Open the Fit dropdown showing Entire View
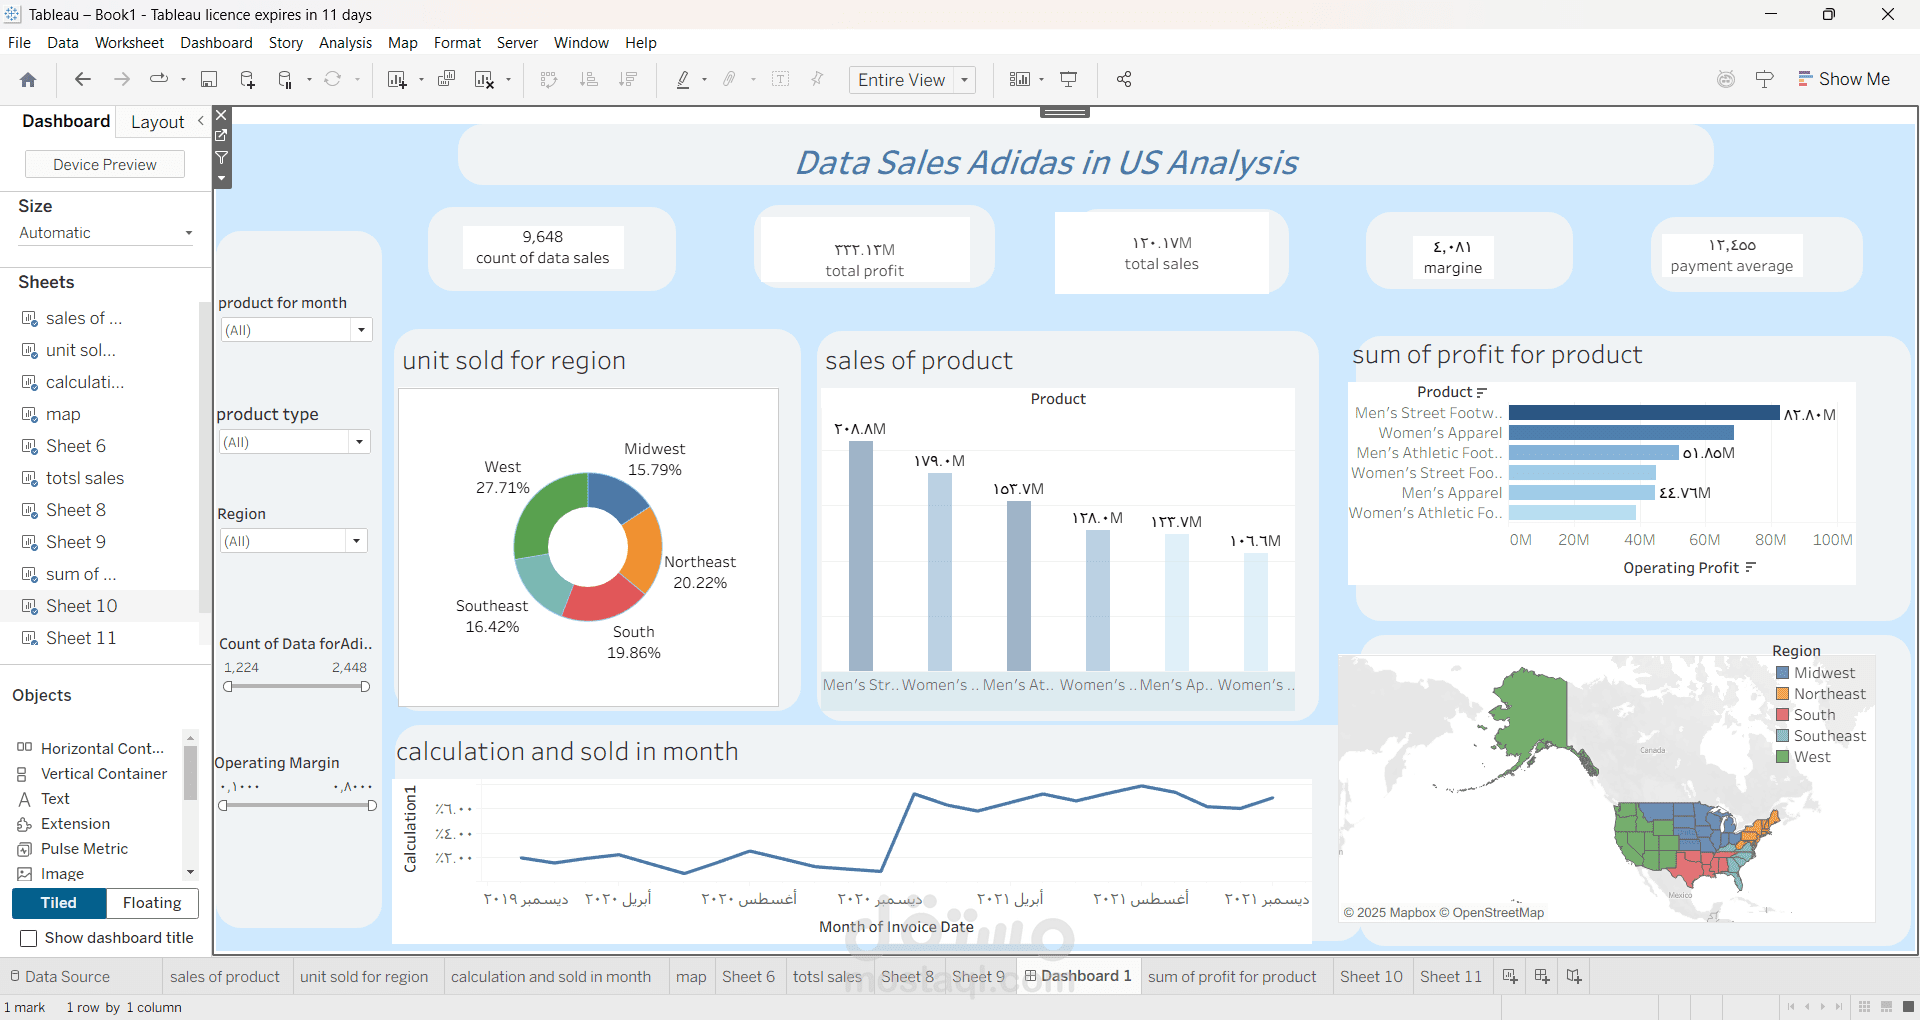This screenshot has width=1920, height=1020. click(x=912, y=80)
